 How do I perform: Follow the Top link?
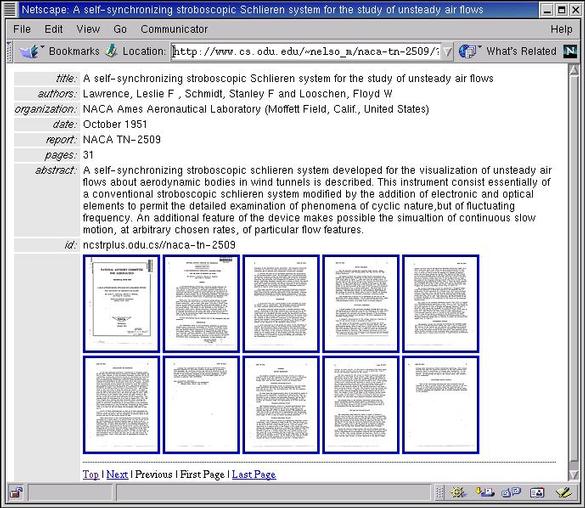(x=91, y=474)
